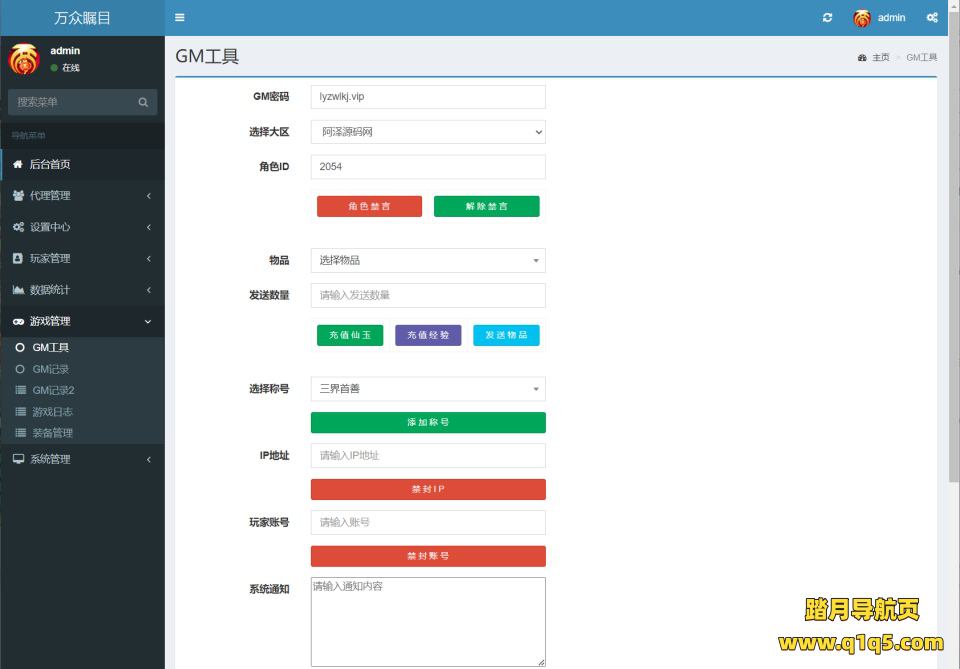Open the 选择称号 dropdown
960x669 pixels.
(428, 389)
